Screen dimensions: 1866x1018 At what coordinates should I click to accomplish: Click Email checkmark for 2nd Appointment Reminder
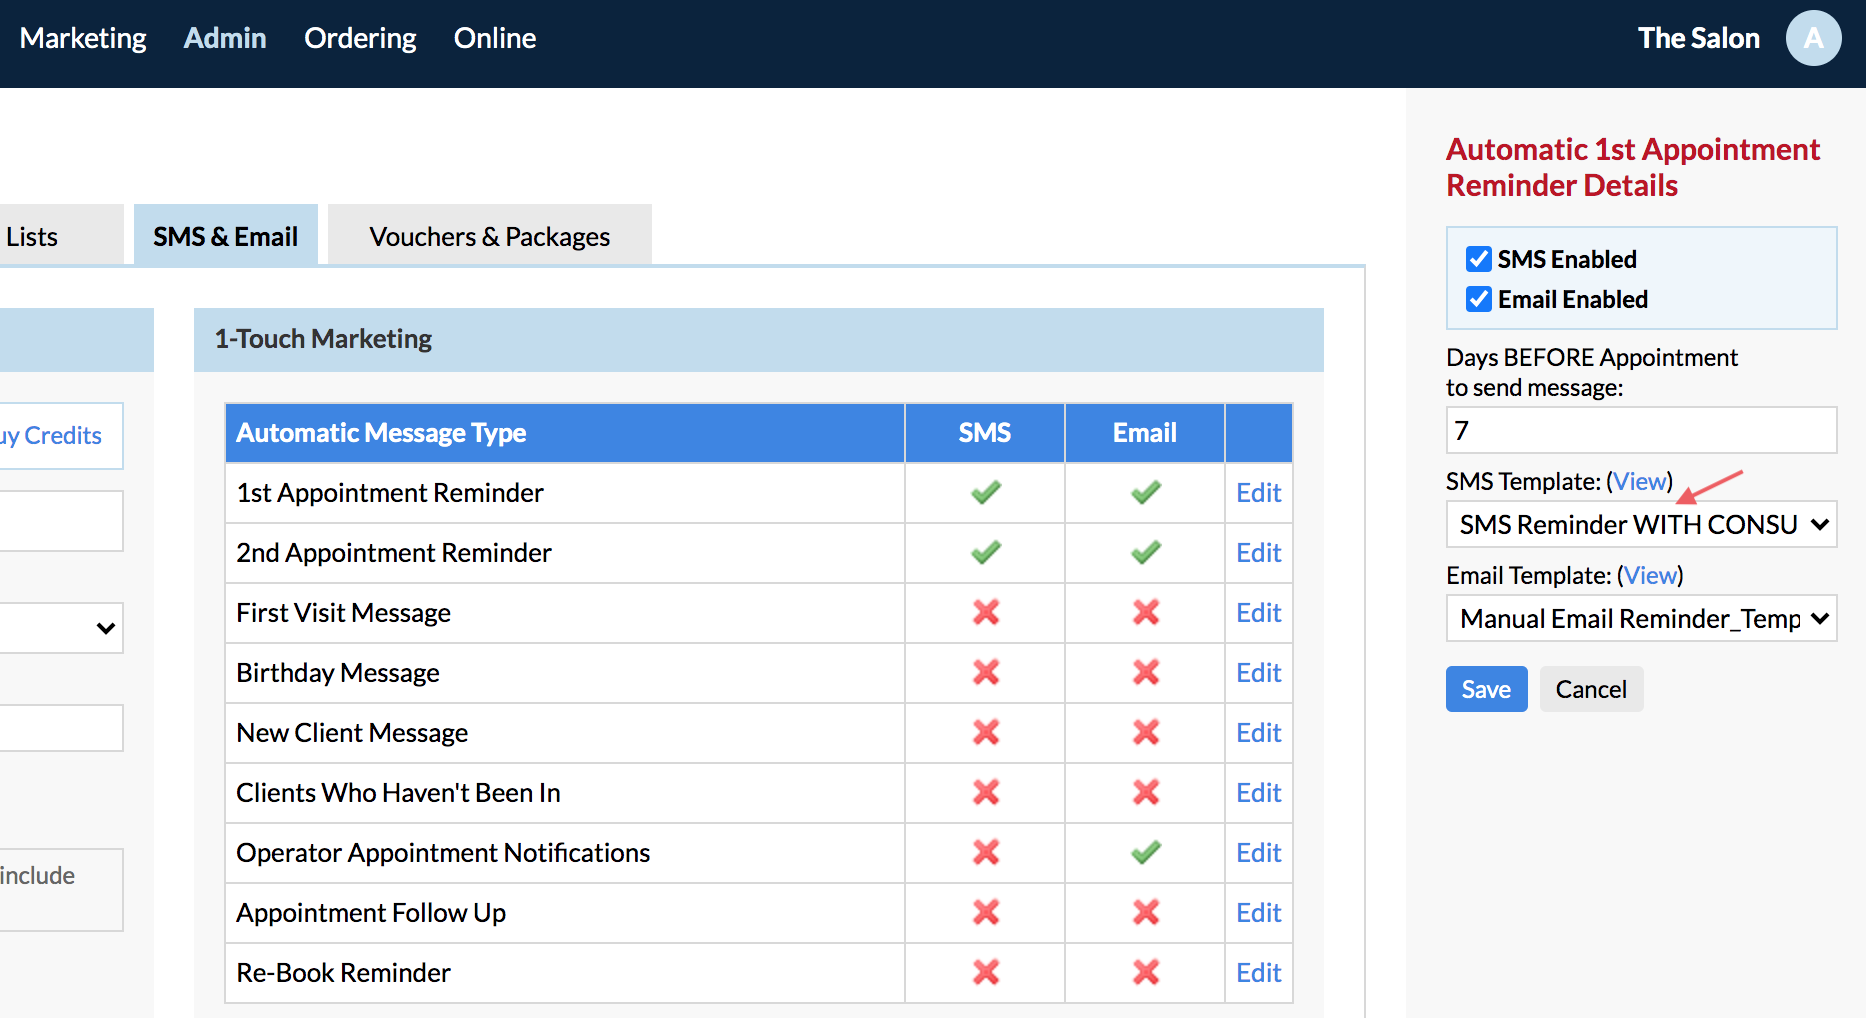1145,553
